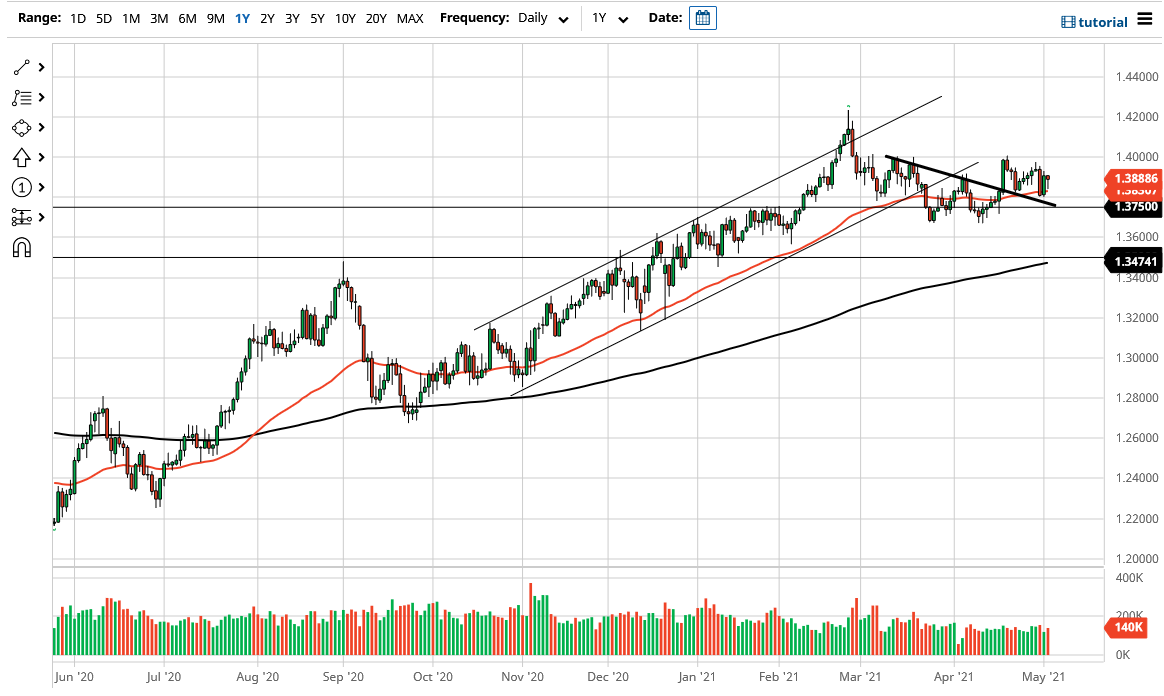
Task: Select the active 1Y range
Action: coord(242,19)
